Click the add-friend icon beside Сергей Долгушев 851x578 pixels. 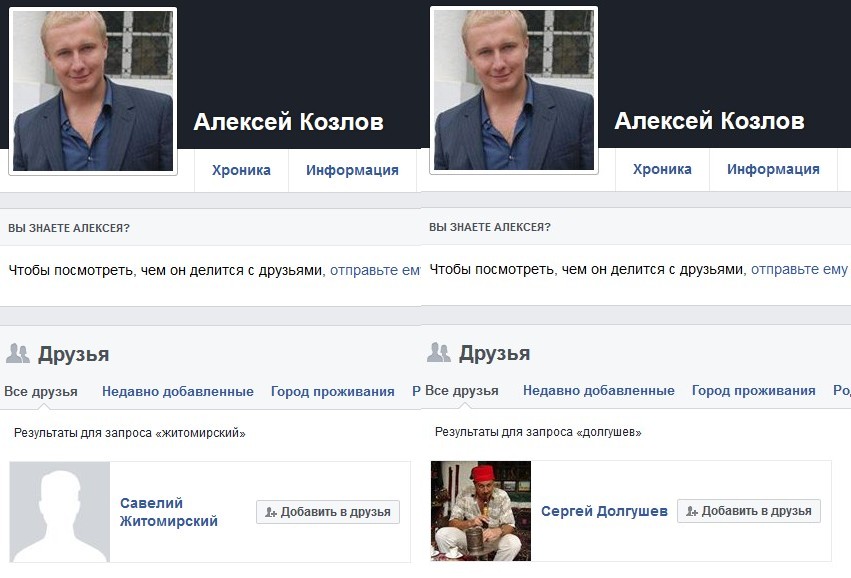coord(692,511)
